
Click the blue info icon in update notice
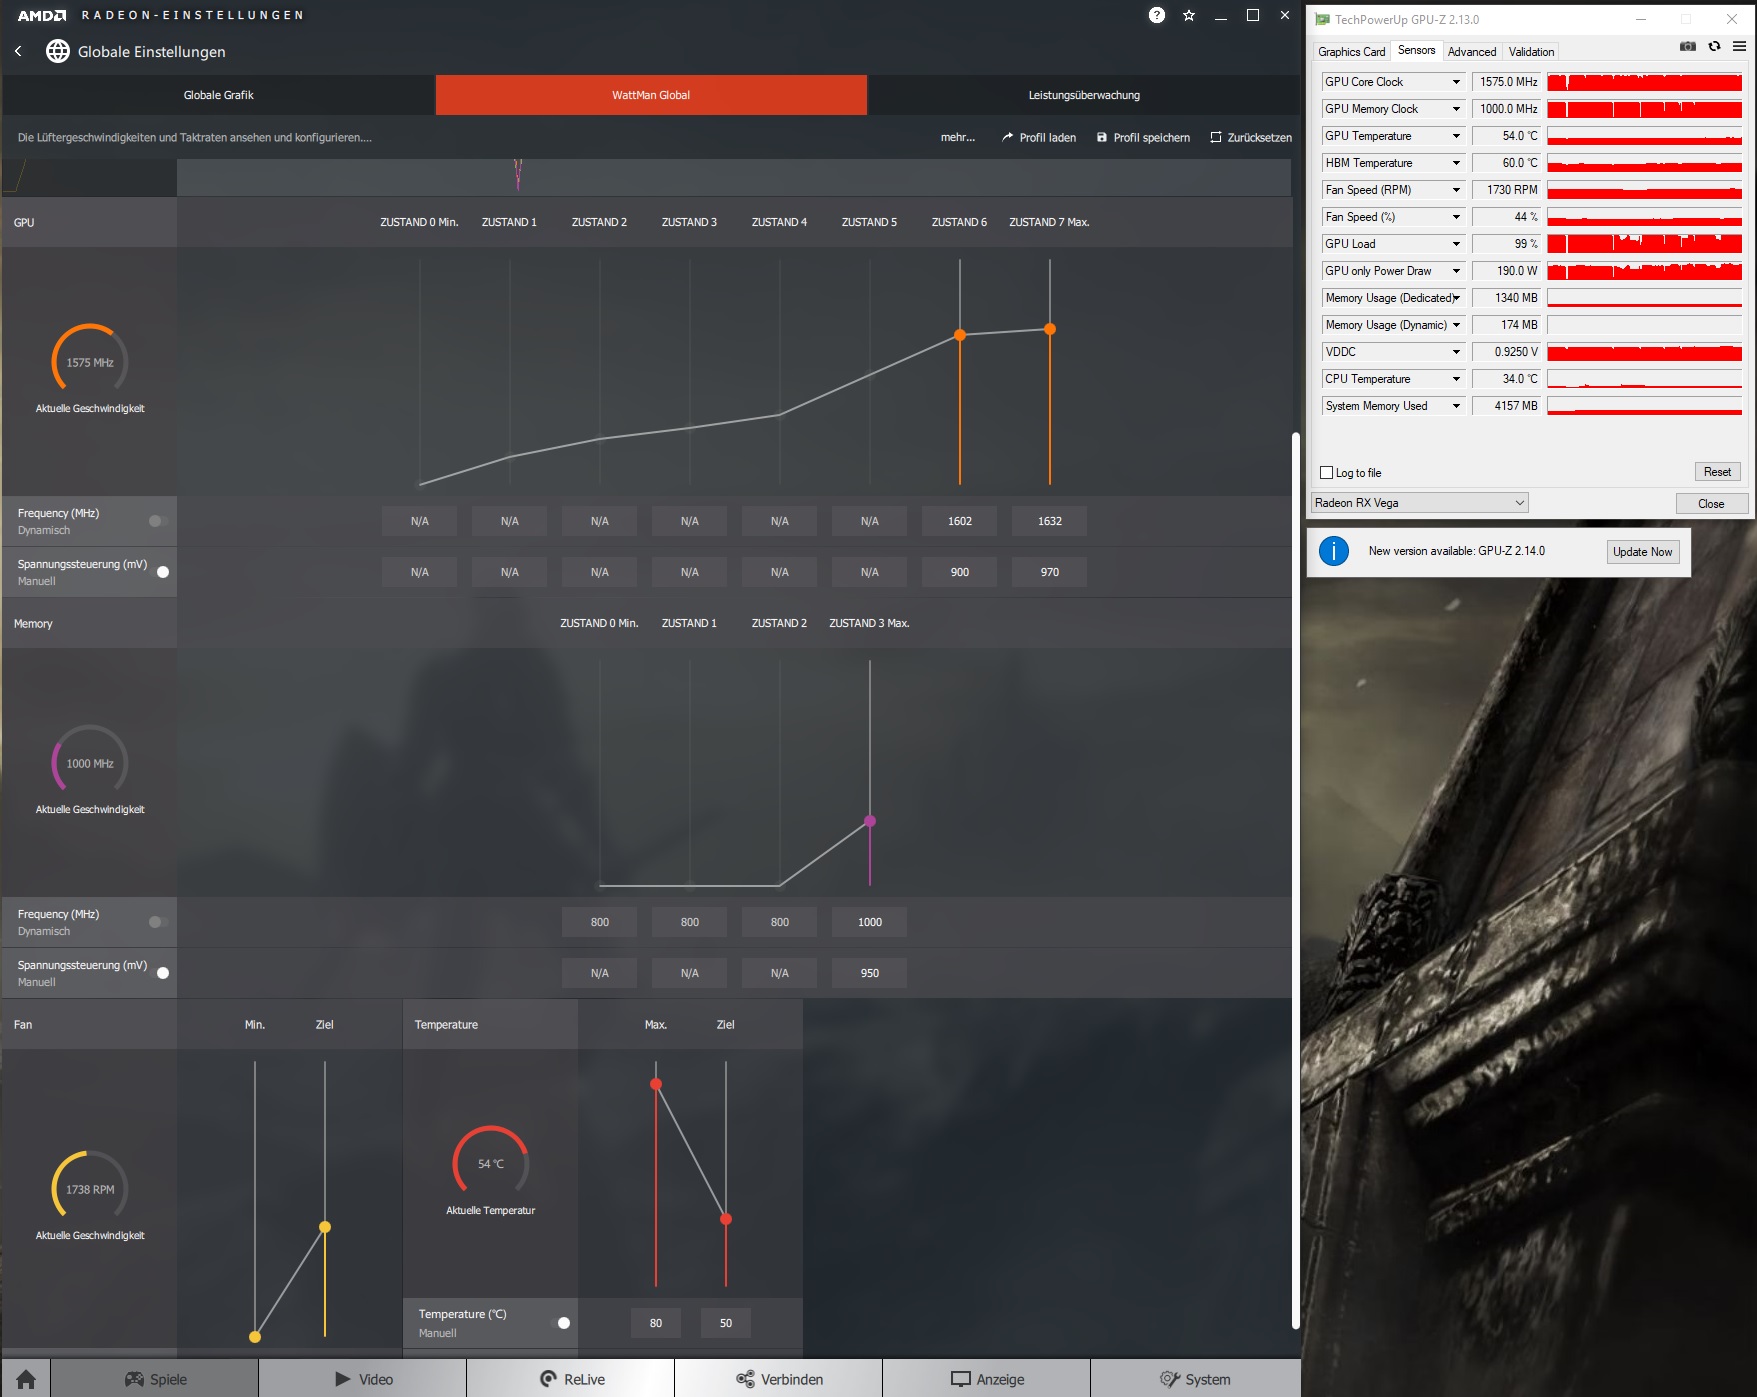point(1334,551)
